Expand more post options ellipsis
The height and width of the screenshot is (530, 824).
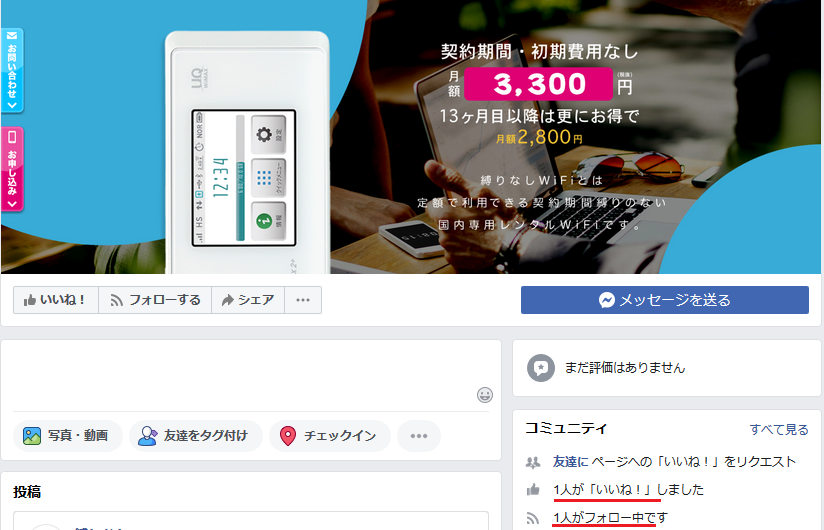pos(419,435)
